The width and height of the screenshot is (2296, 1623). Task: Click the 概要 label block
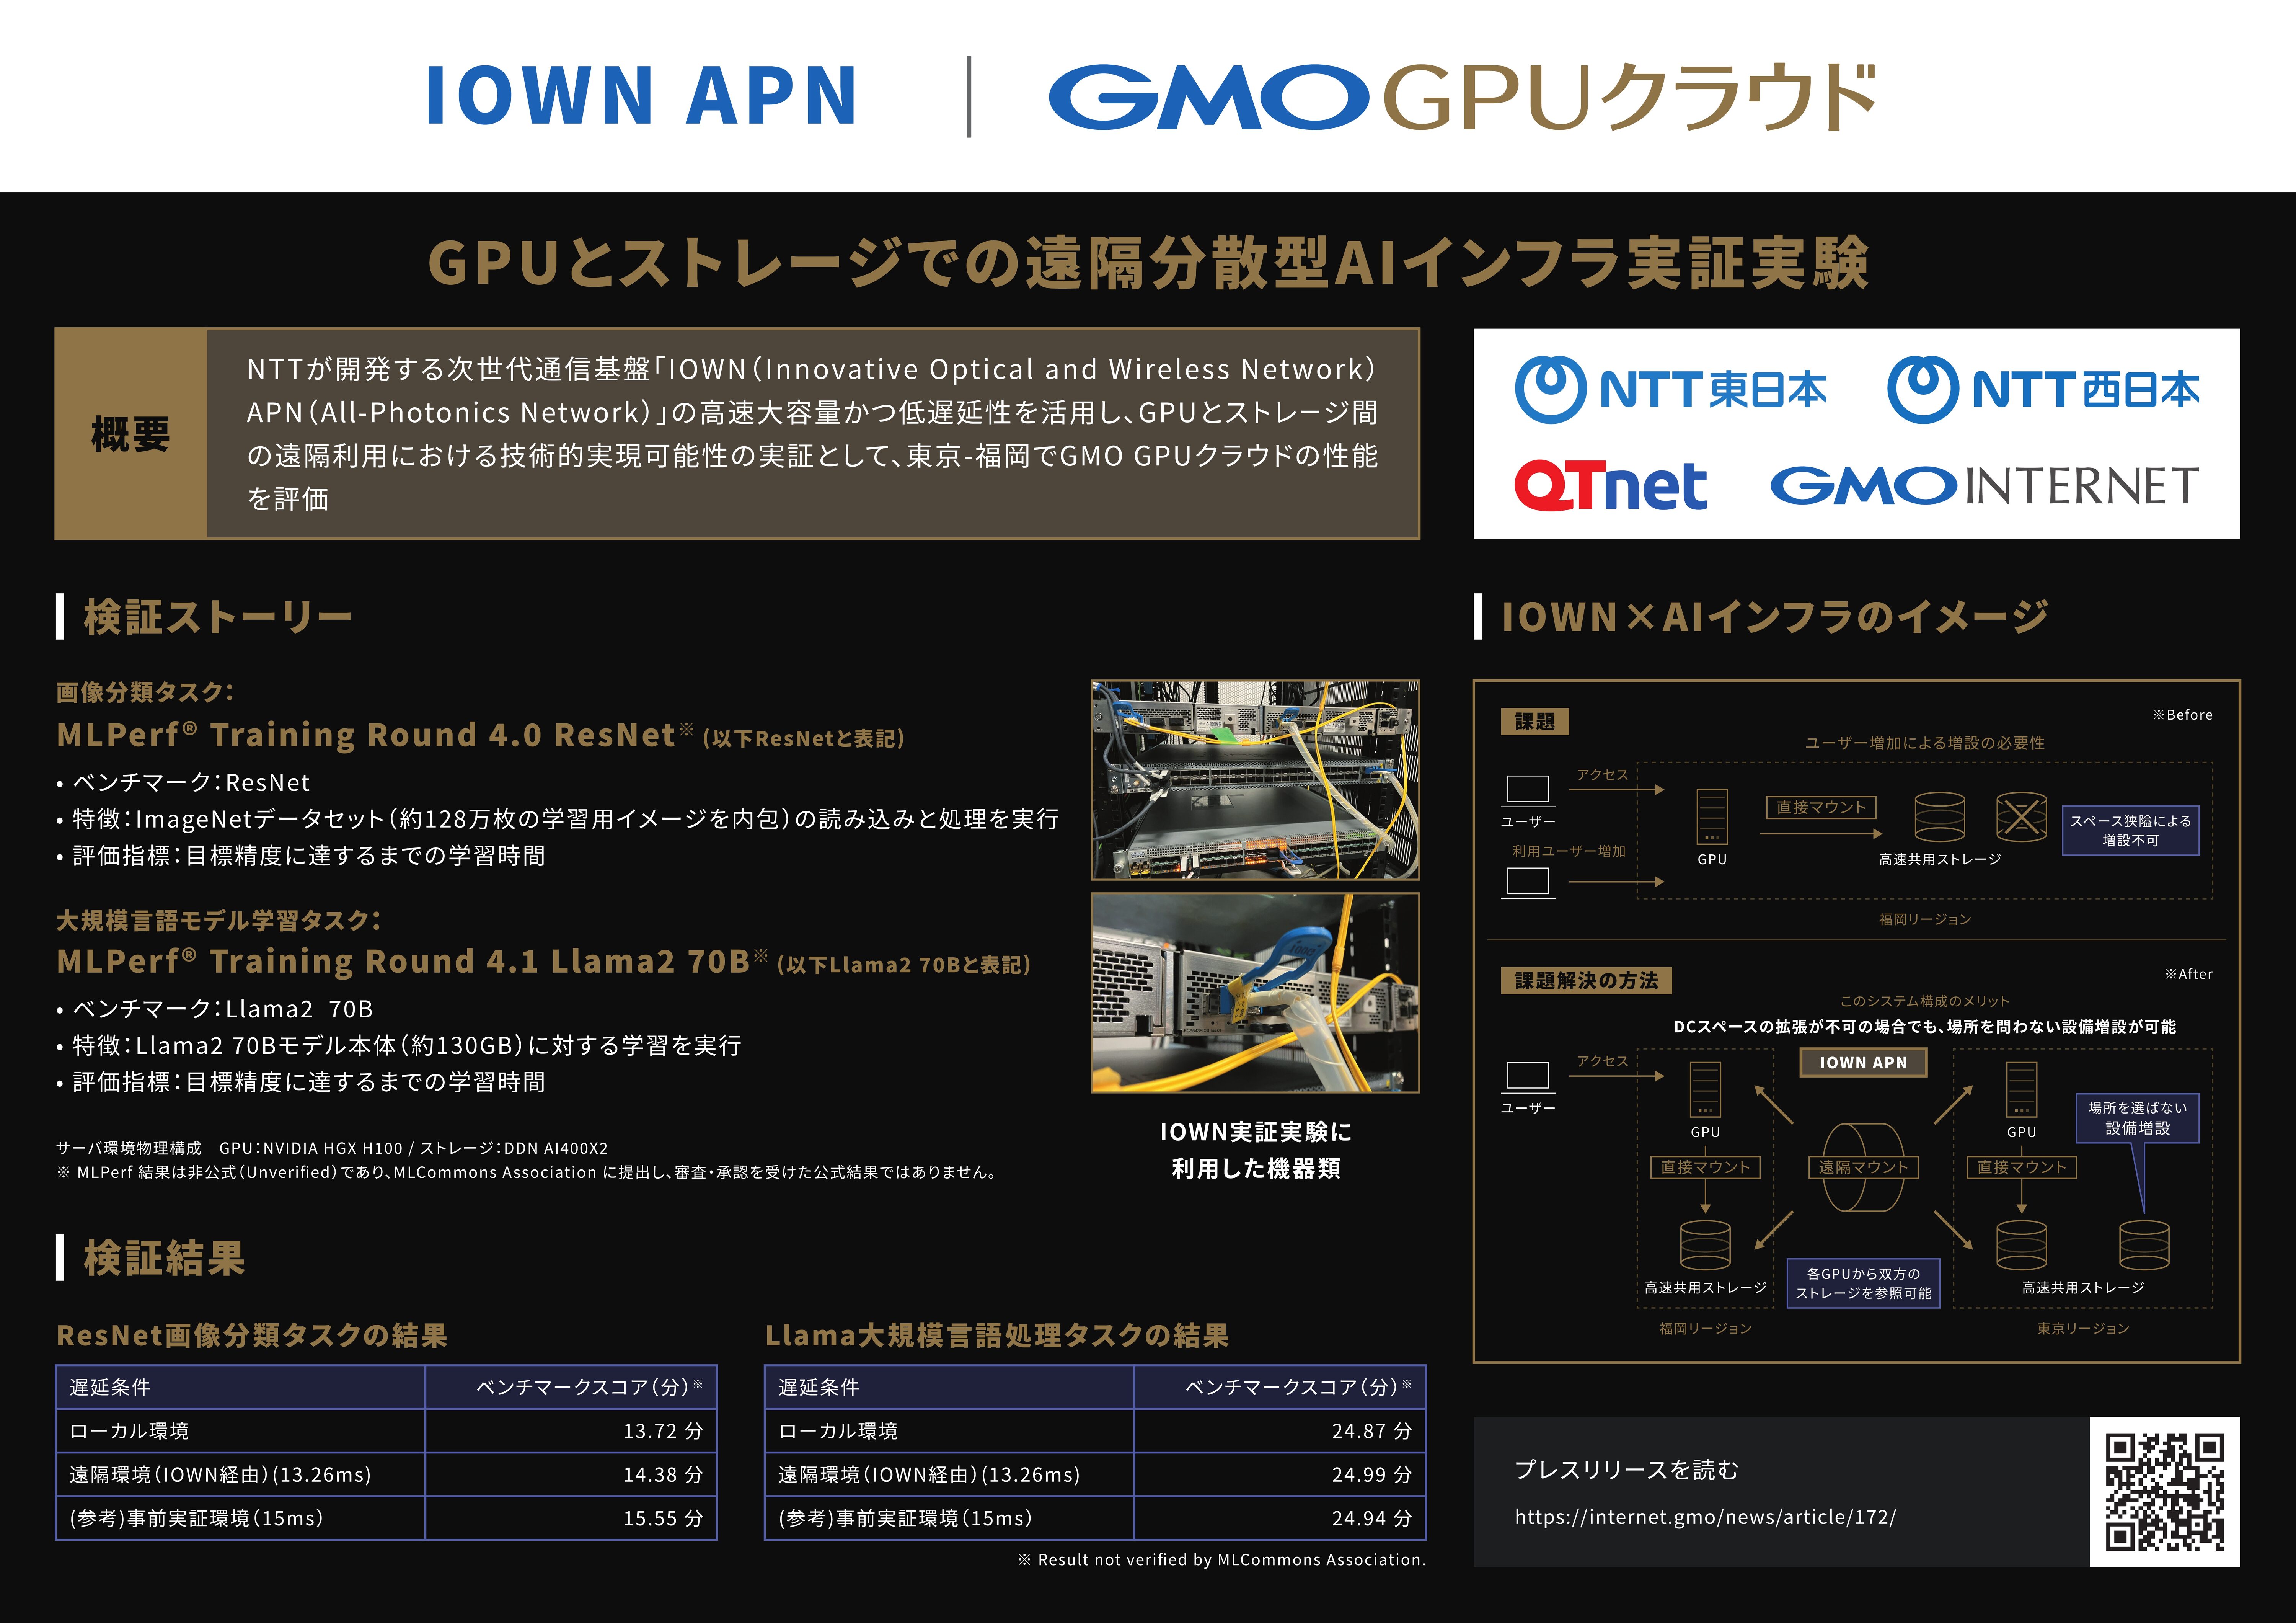click(x=131, y=434)
